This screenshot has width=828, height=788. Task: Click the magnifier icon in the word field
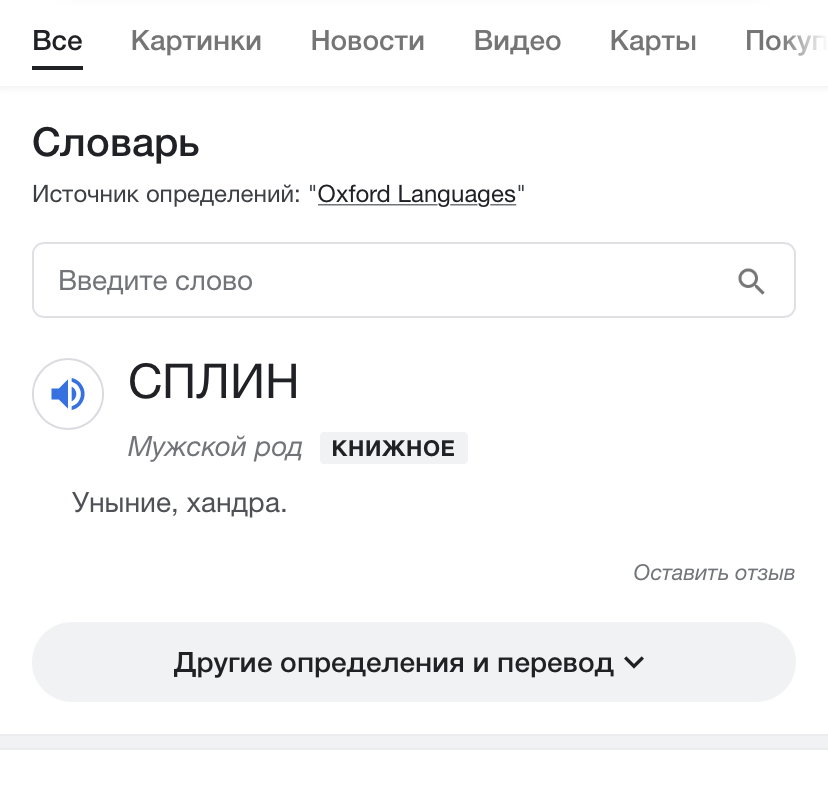[751, 281]
